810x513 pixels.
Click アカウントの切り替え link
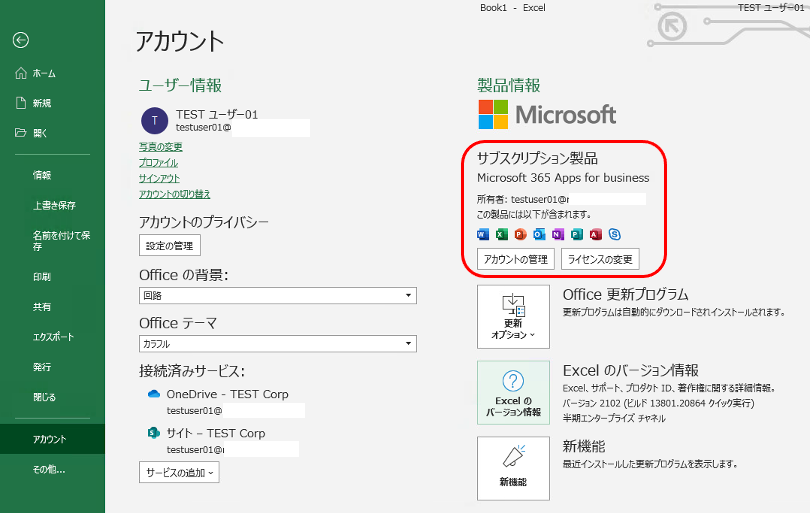[175, 194]
